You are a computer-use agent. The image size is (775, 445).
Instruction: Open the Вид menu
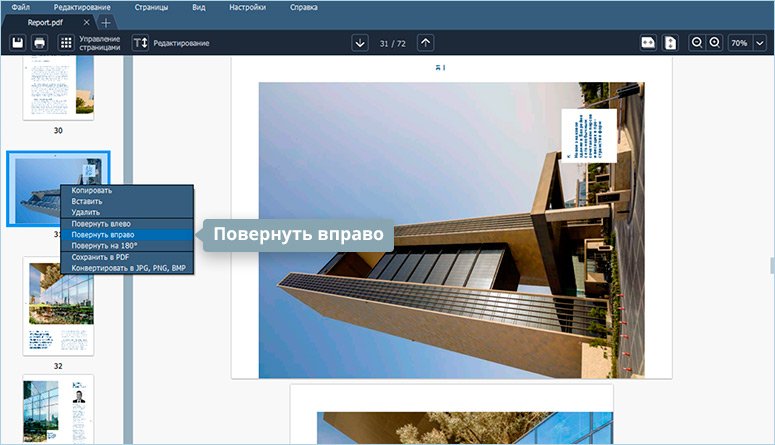[x=199, y=7]
